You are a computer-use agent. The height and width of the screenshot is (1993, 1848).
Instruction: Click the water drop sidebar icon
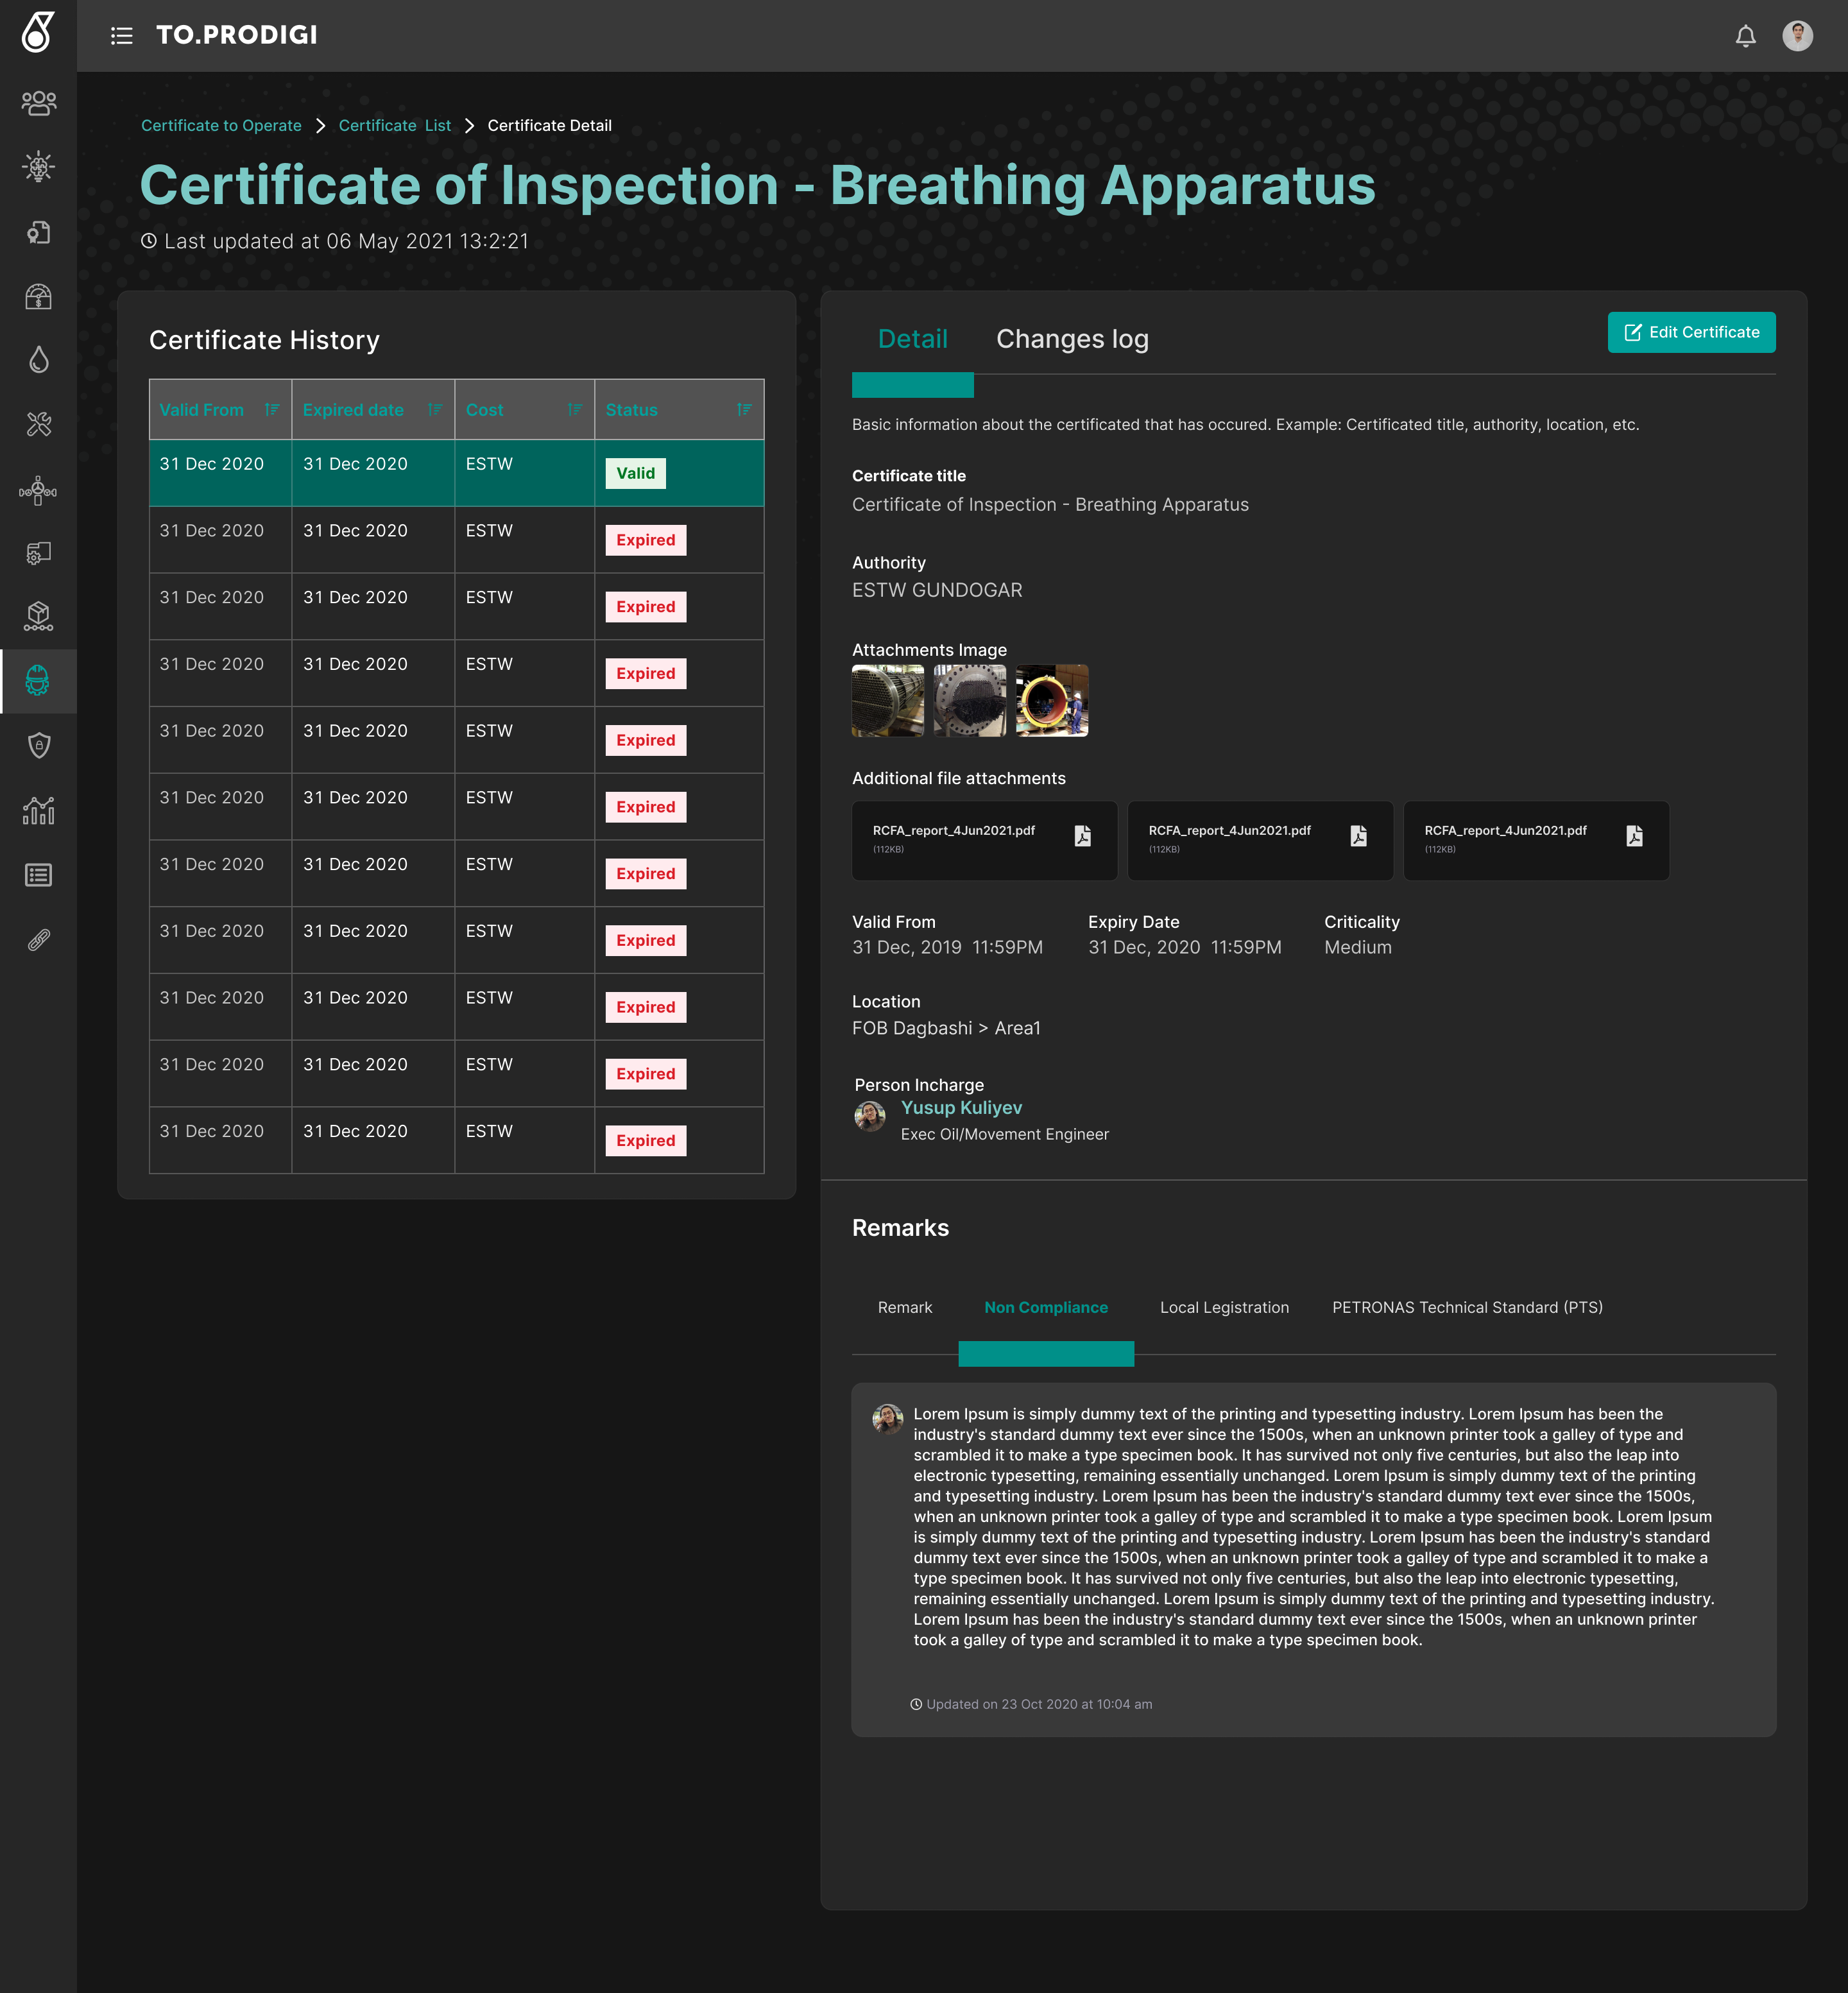38,360
